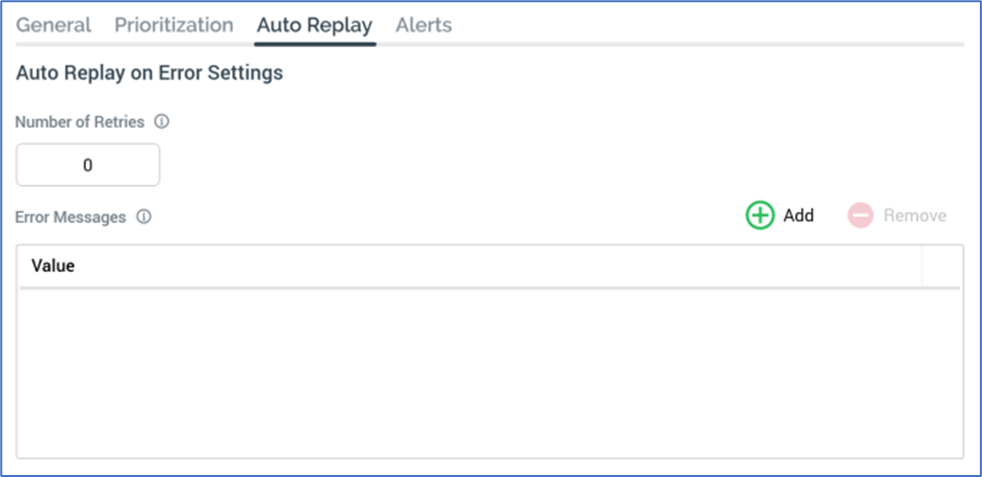Click the divider line under the Value header
The height and width of the screenshot is (477, 982).
click(x=490, y=288)
